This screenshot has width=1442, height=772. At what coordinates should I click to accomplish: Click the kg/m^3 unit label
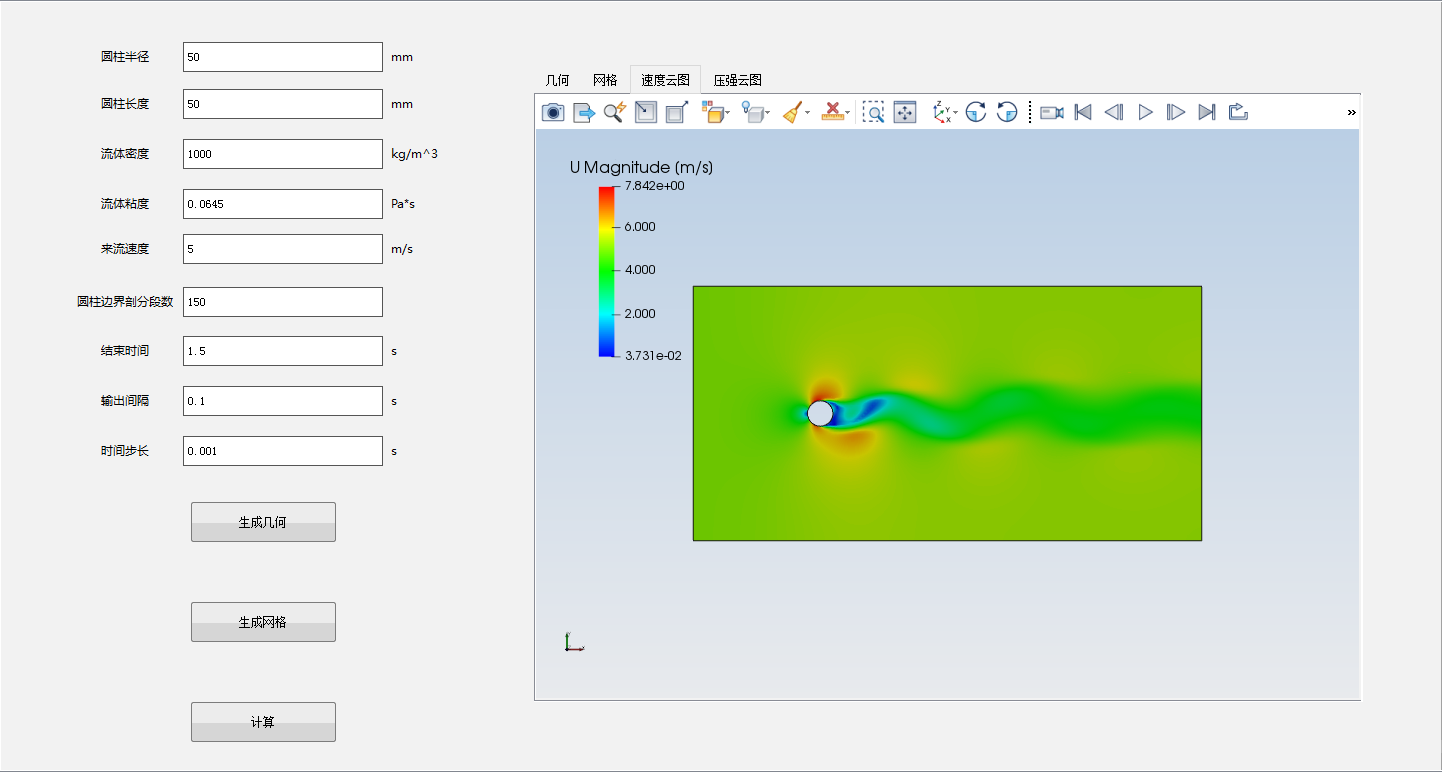[x=414, y=154]
